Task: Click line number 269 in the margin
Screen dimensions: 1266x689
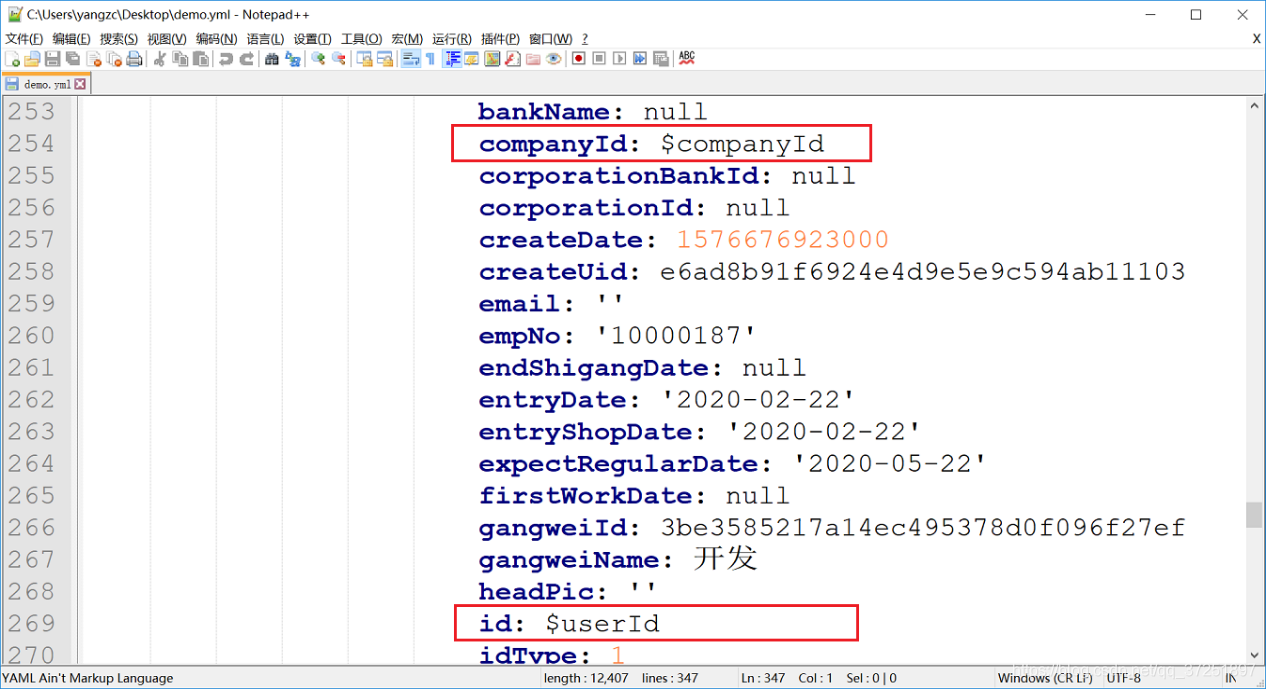Action: [x=31, y=624]
